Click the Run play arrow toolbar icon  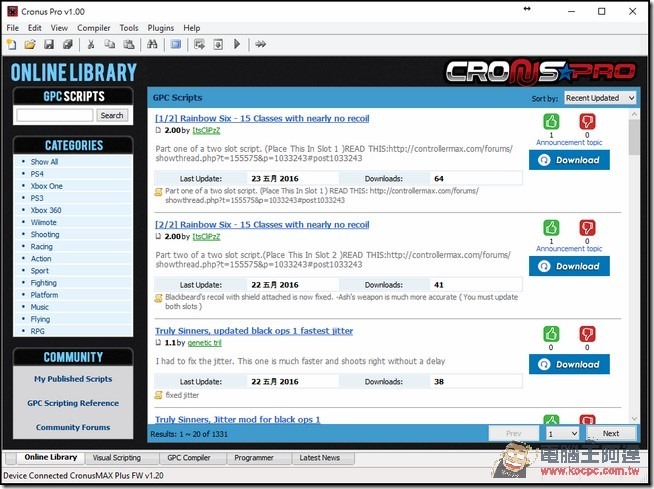[x=237, y=44]
